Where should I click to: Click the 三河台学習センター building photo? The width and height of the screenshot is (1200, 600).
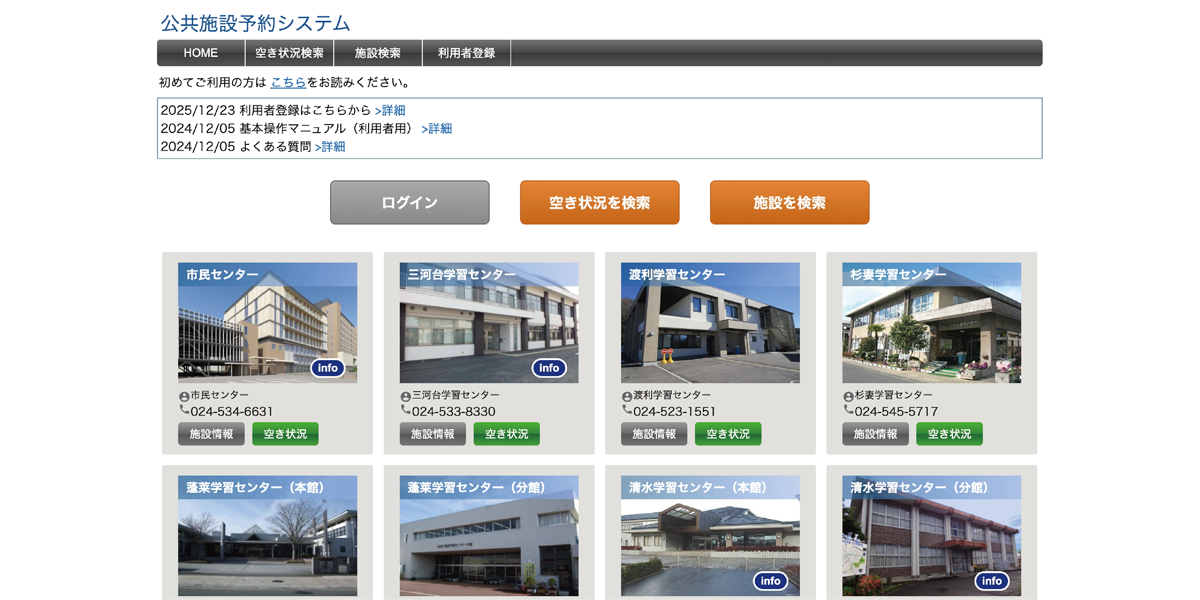click(489, 323)
